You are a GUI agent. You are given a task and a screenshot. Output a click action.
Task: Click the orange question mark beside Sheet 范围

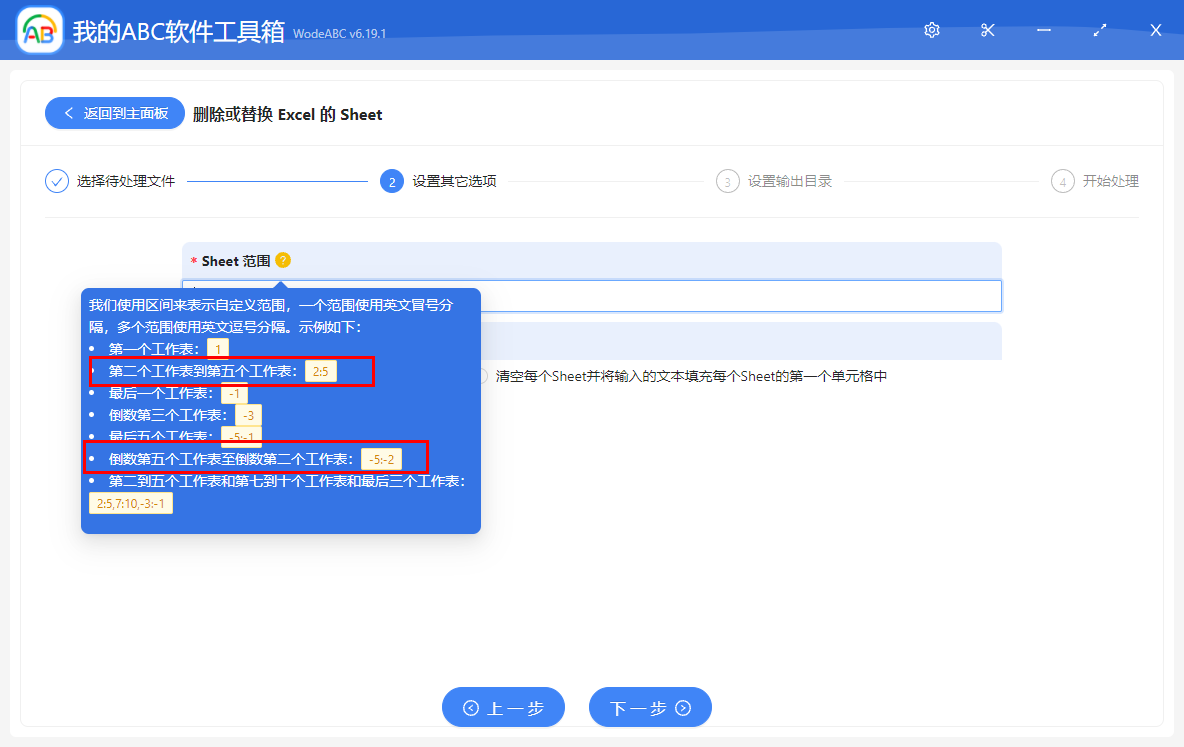[x=282, y=260]
